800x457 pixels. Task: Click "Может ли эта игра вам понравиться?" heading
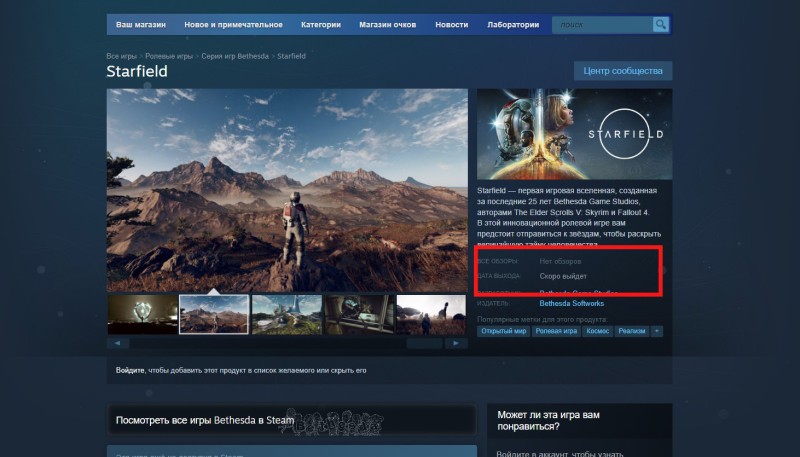(x=548, y=421)
